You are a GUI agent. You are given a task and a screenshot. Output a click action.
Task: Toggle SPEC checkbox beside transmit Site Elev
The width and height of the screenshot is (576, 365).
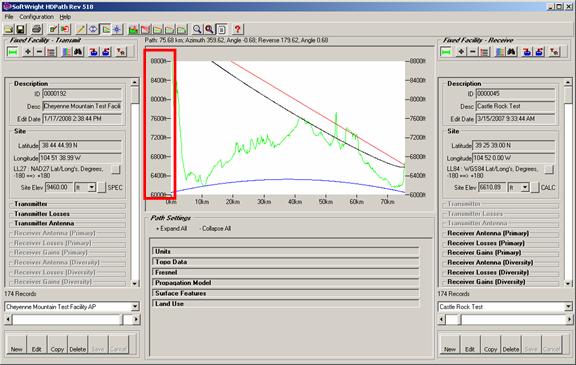pos(102,188)
